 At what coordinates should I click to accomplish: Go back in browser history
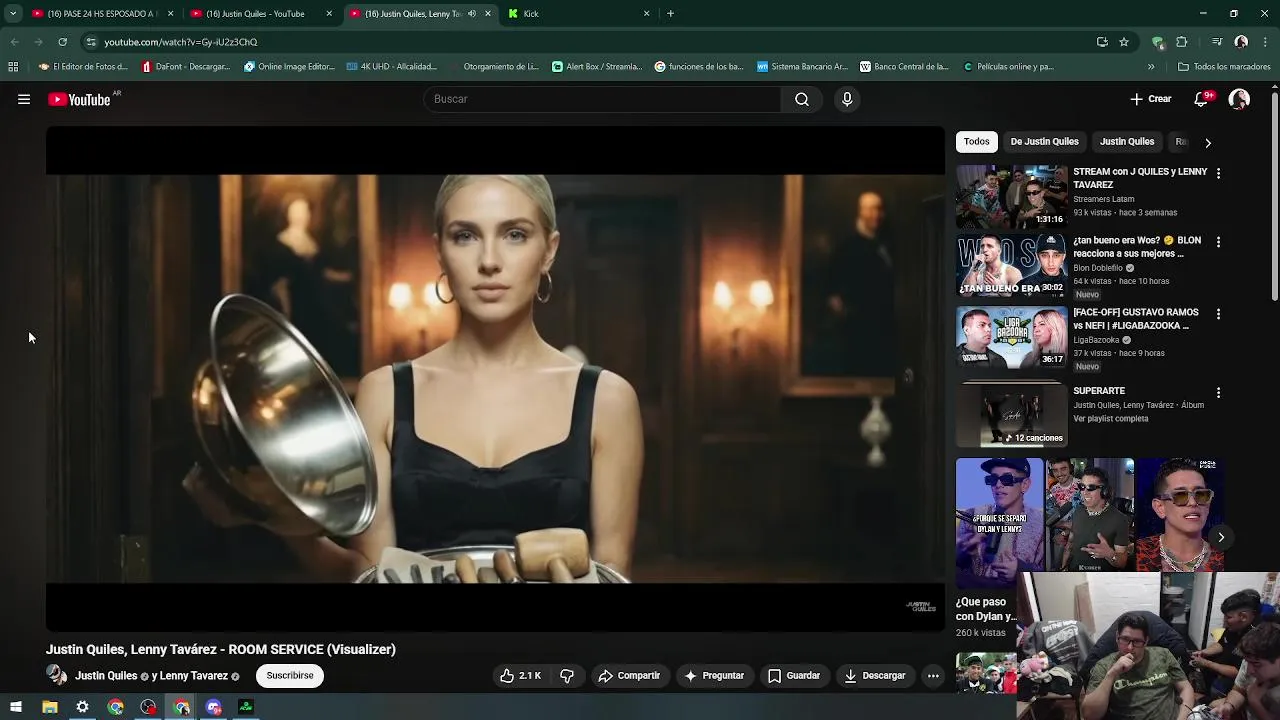(x=14, y=42)
